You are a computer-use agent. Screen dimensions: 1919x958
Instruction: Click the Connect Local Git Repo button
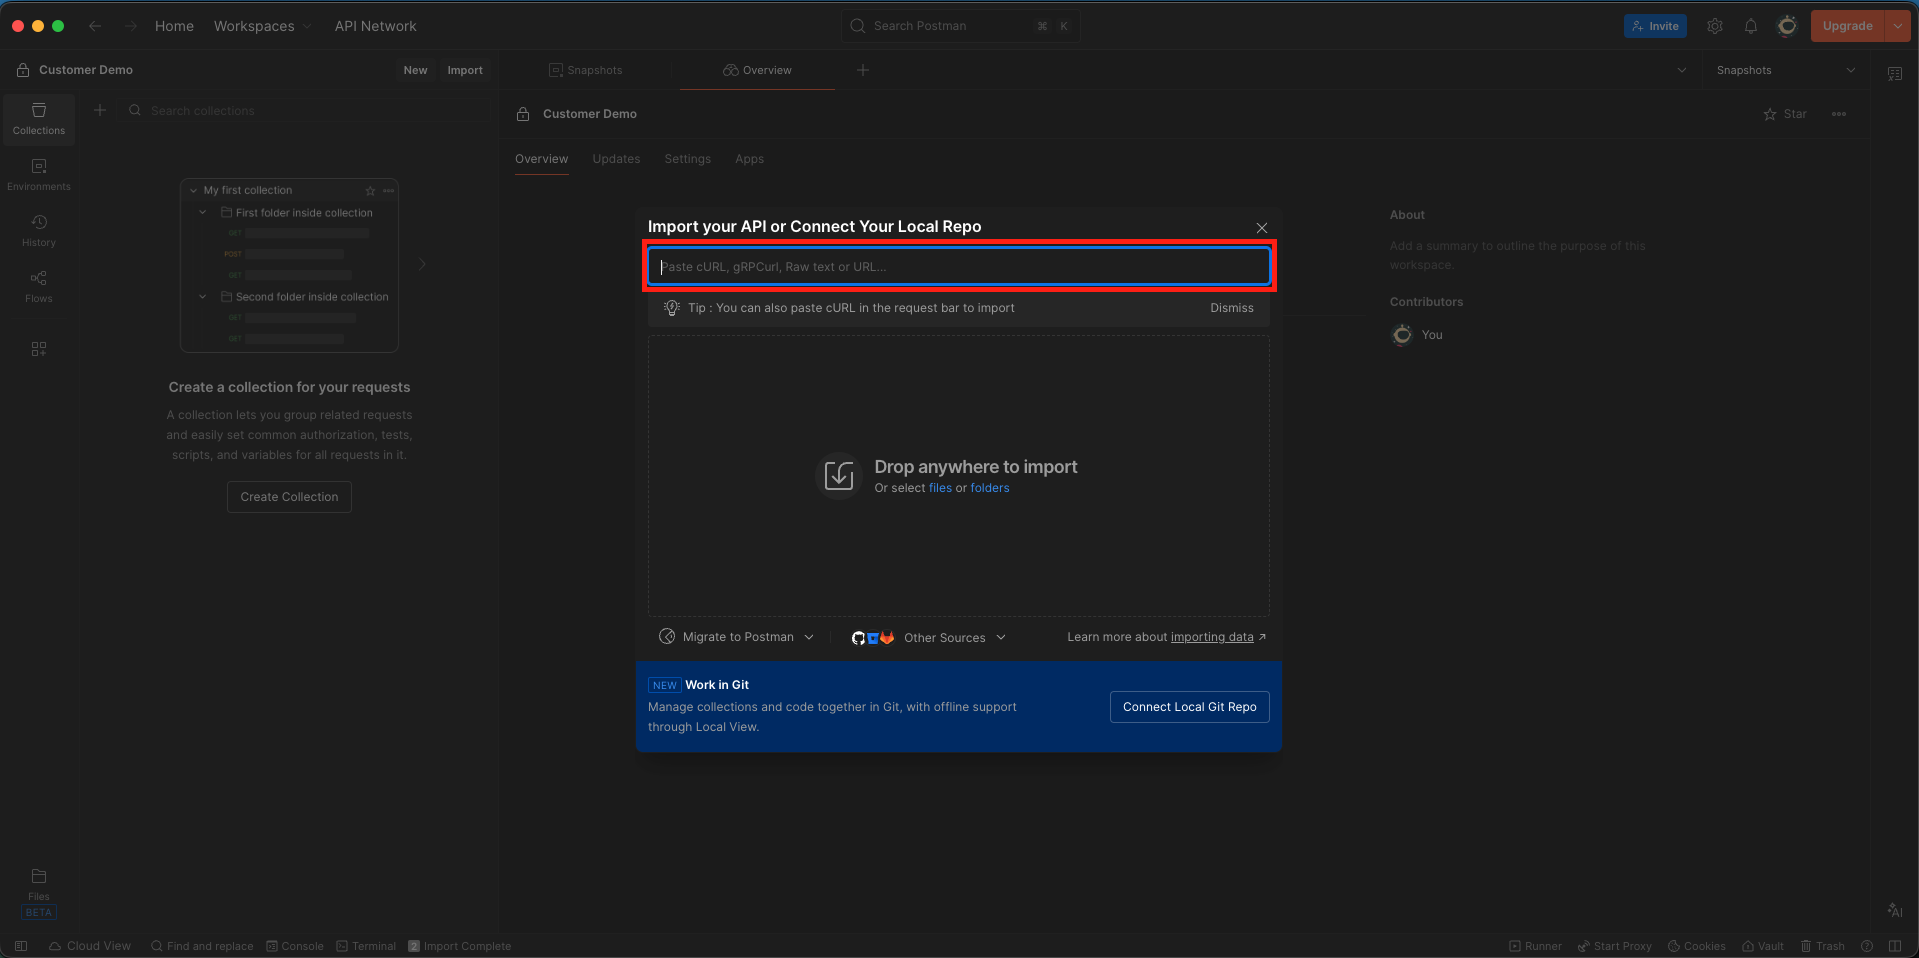(1189, 707)
